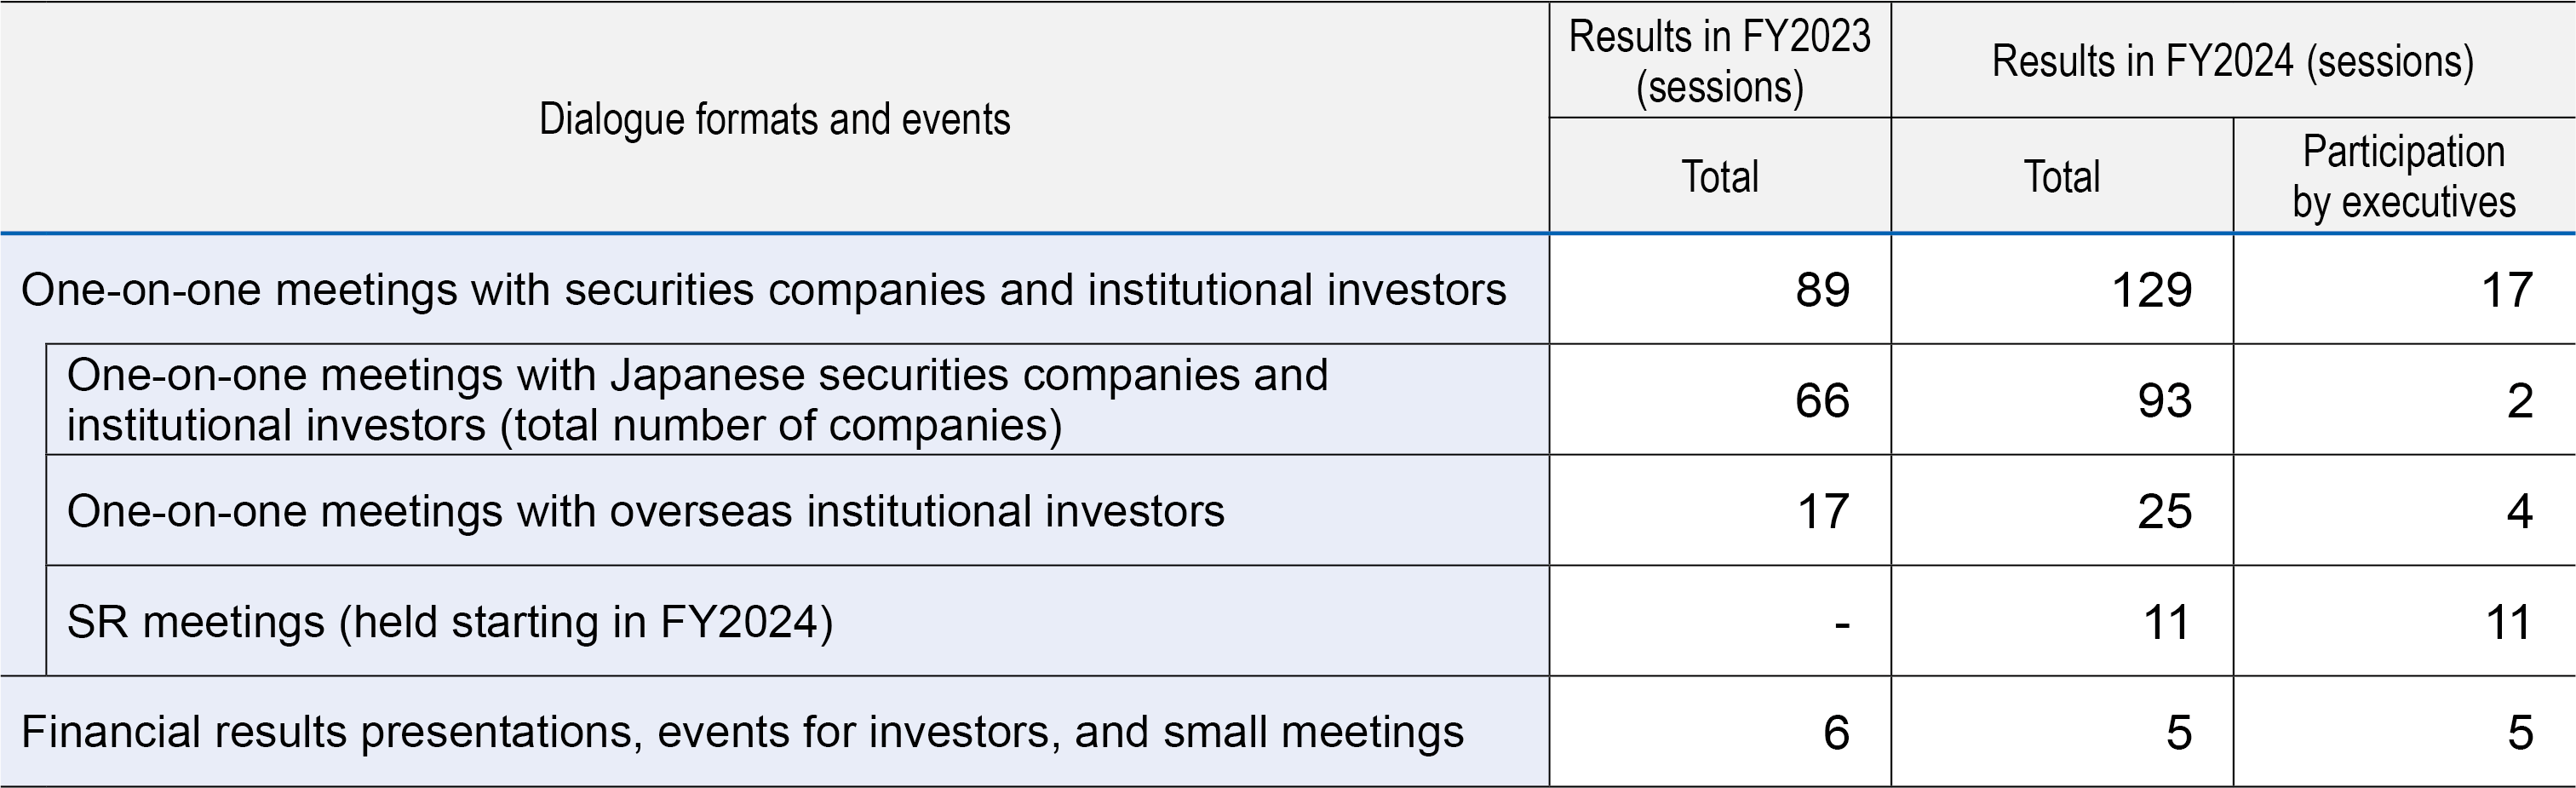Select executive participation value 4 for overseas investors

pyautogui.click(x=2519, y=511)
